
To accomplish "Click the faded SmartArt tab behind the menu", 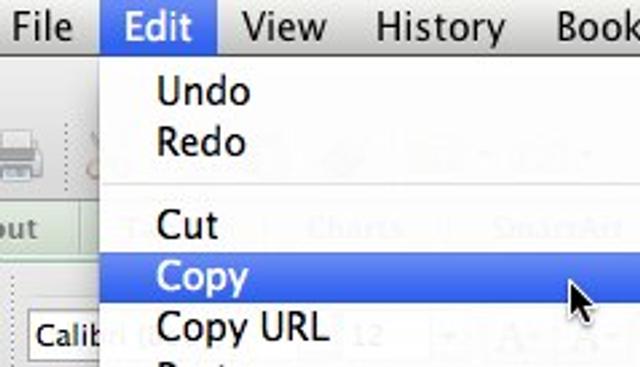I will click(557, 228).
